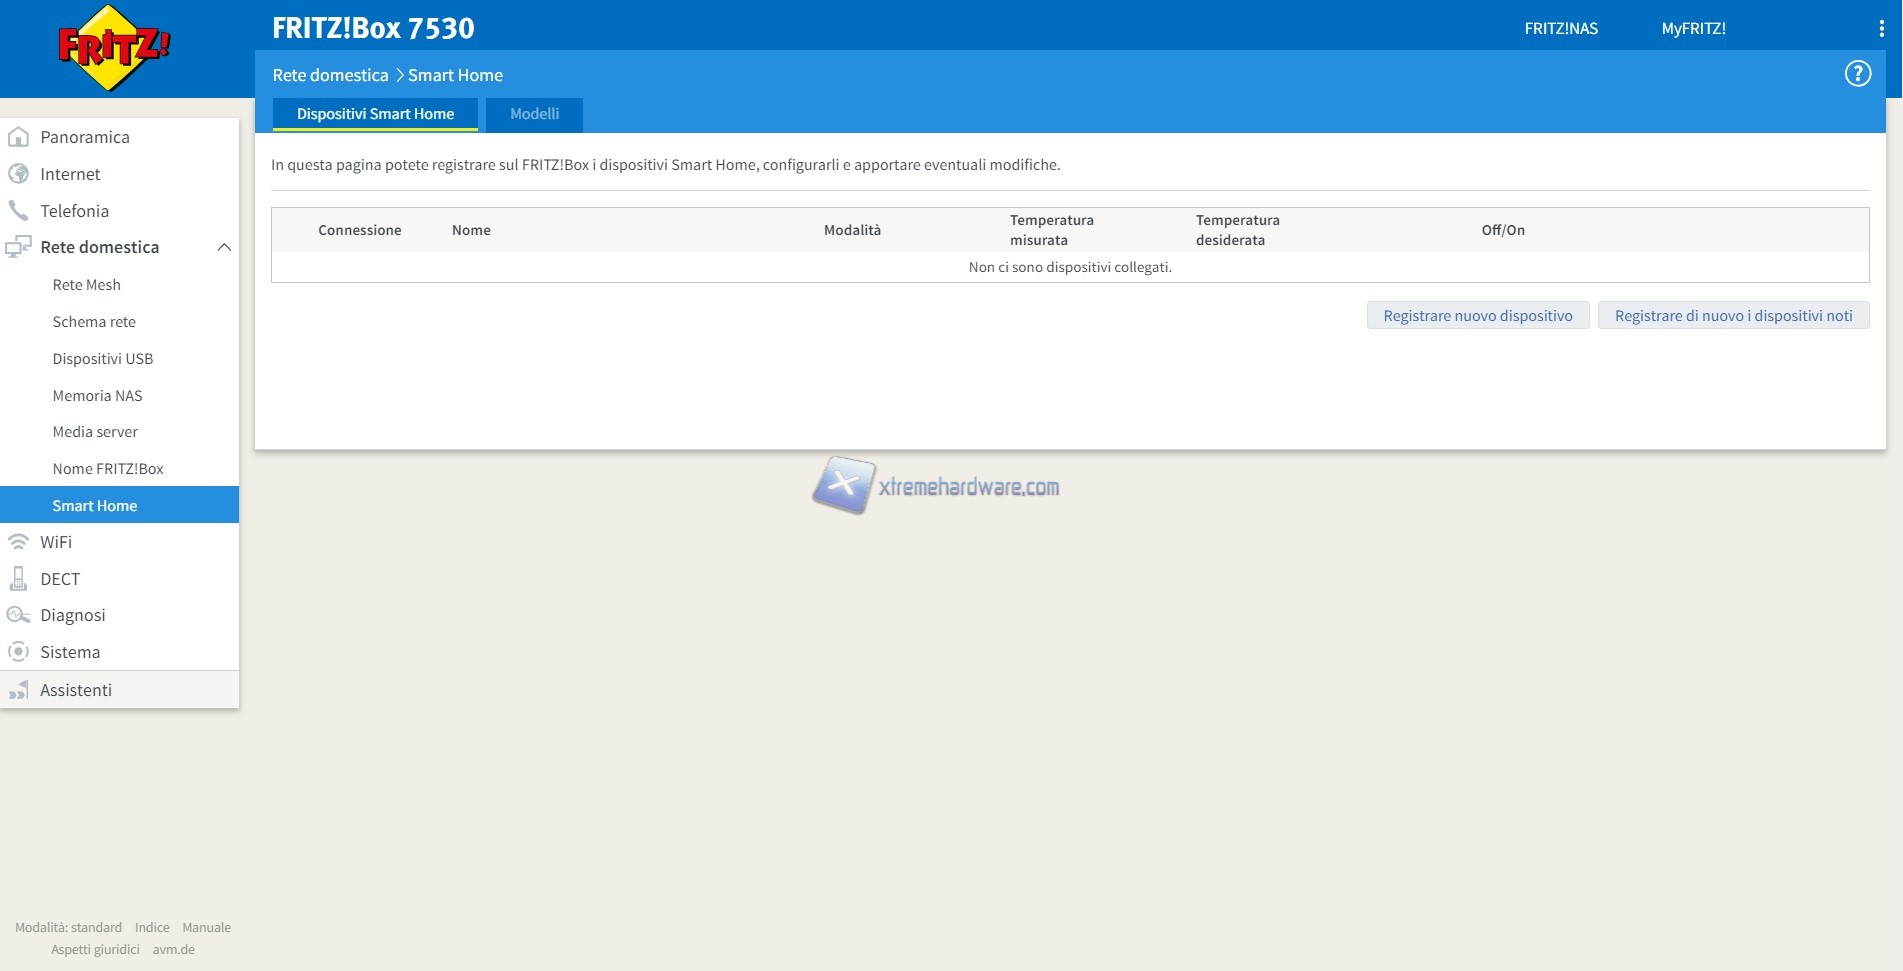Screen dimensions: 1903x971
Task: Click the Internet globe icon
Action: pyautogui.click(x=18, y=174)
